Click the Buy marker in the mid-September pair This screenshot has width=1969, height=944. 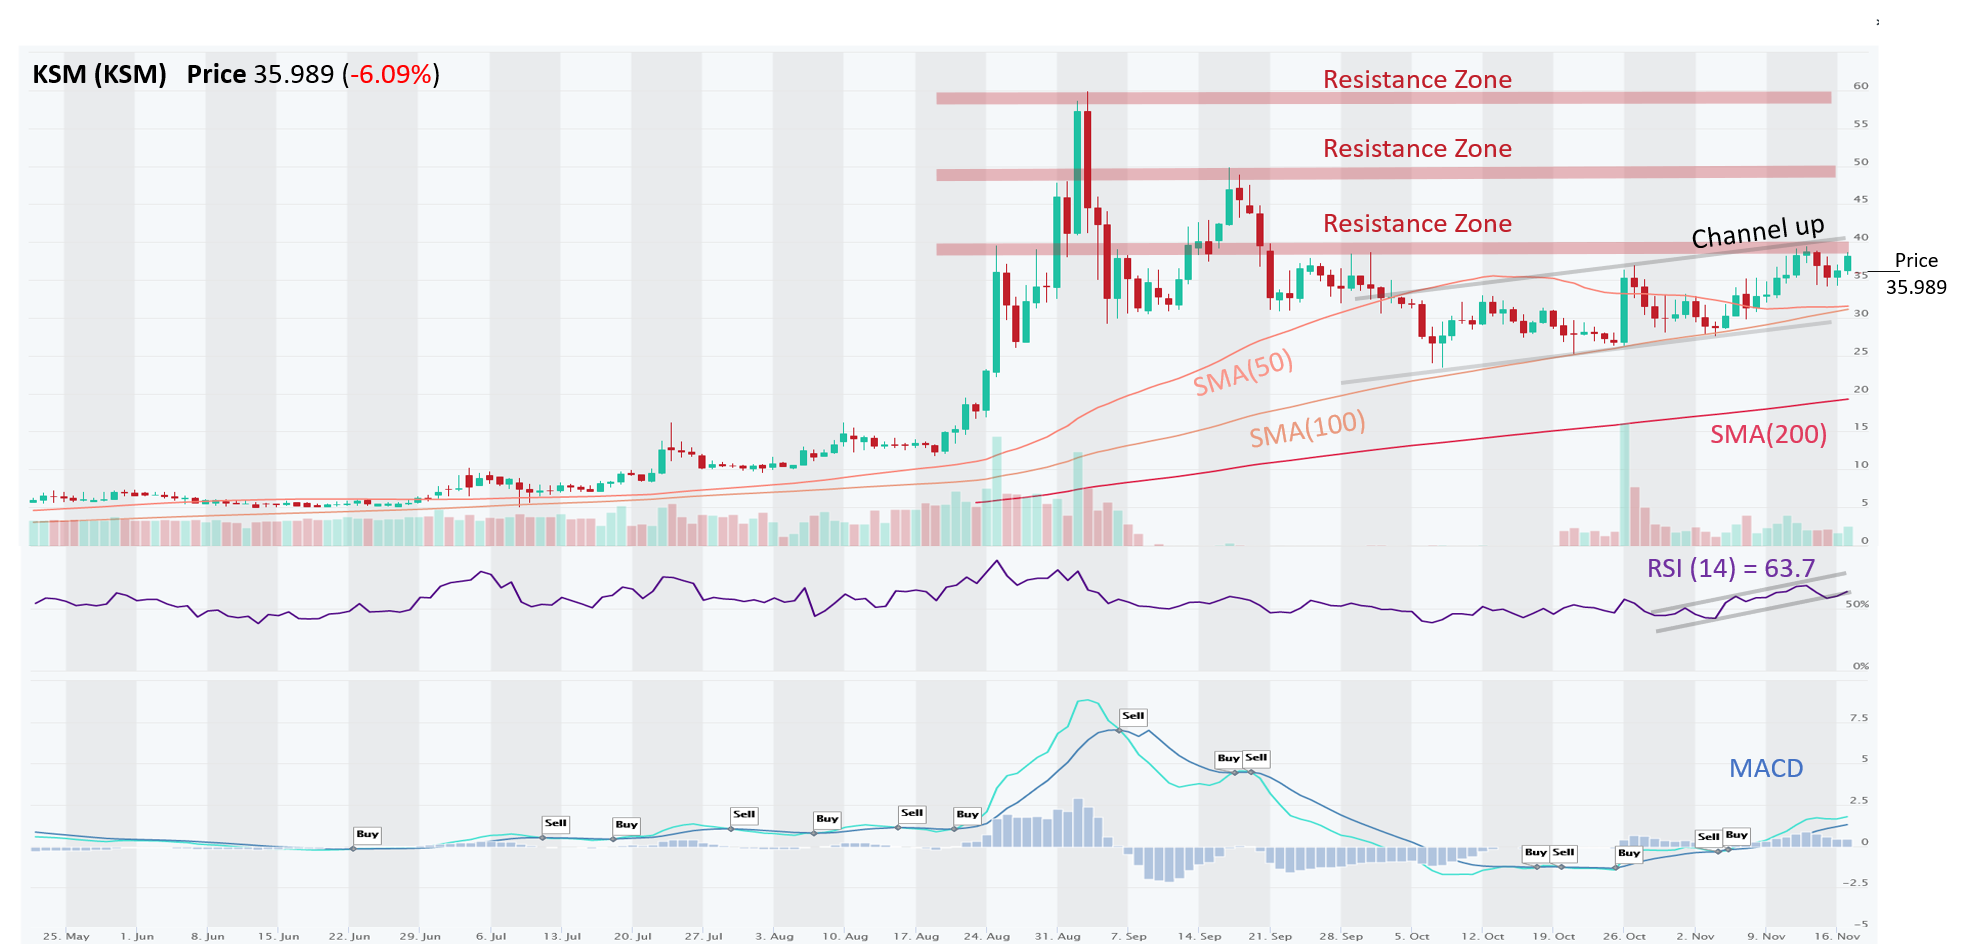point(1228,758)
